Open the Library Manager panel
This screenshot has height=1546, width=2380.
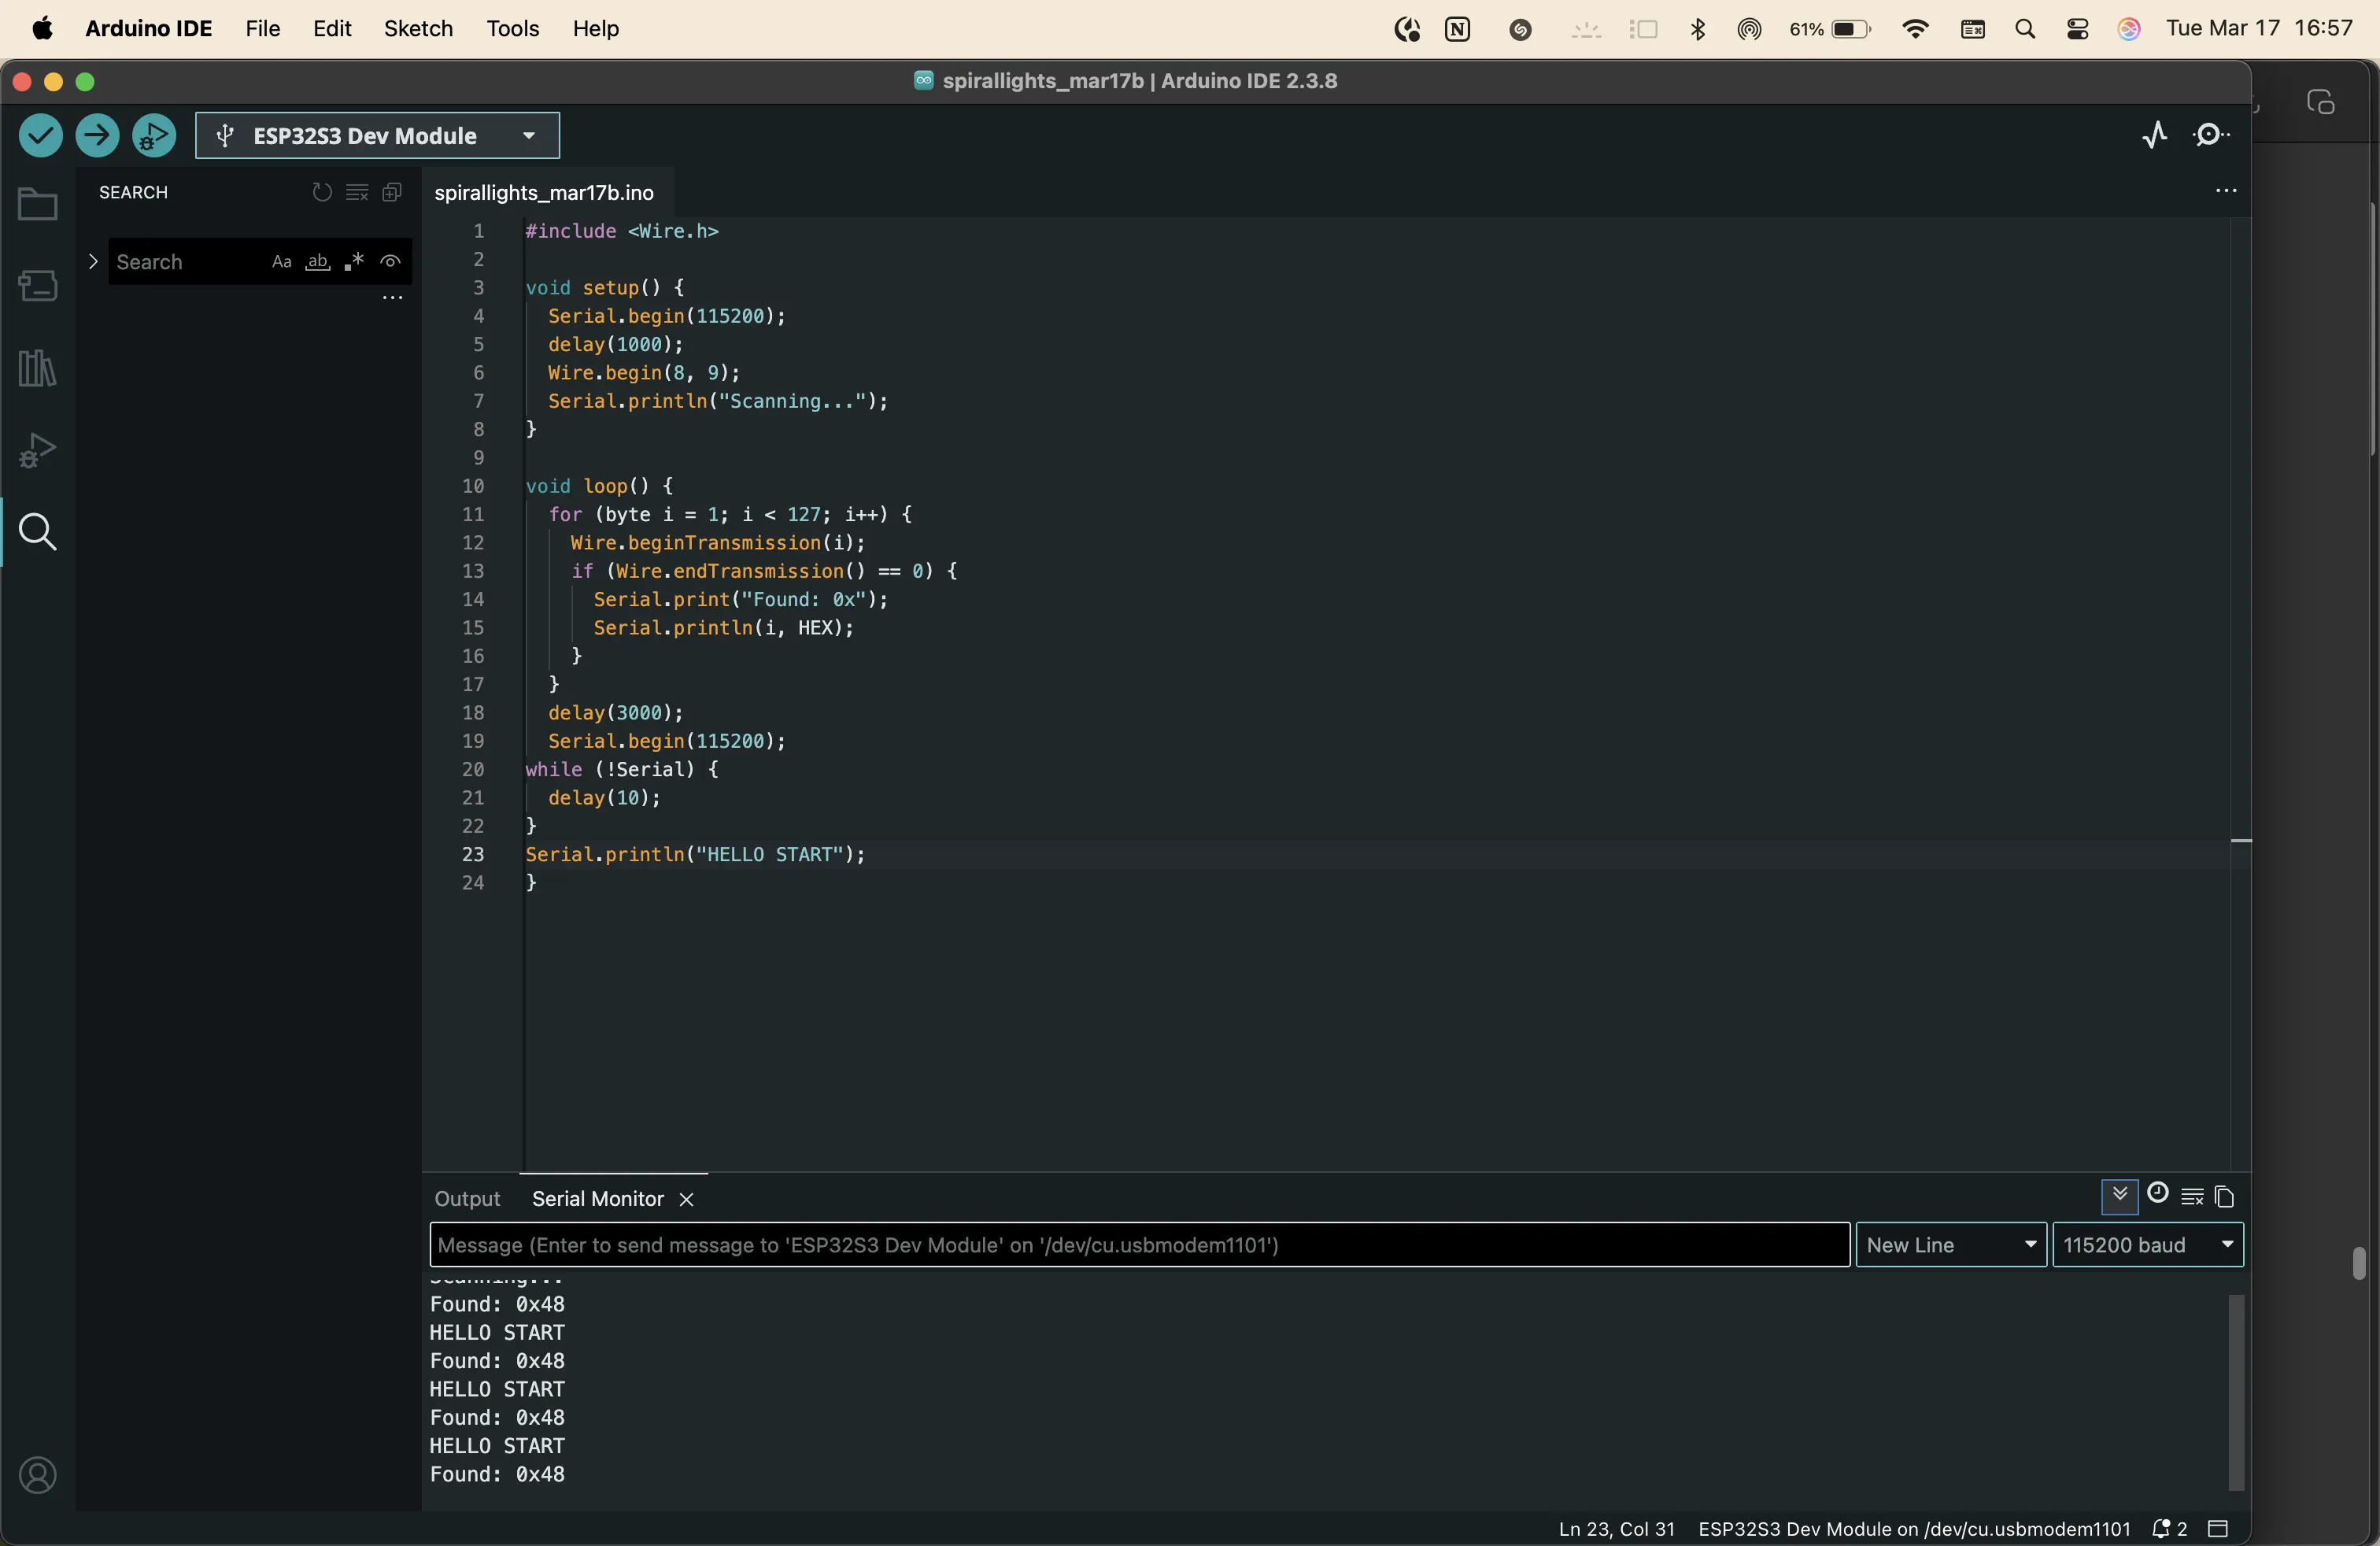click(x=38, y=369)
